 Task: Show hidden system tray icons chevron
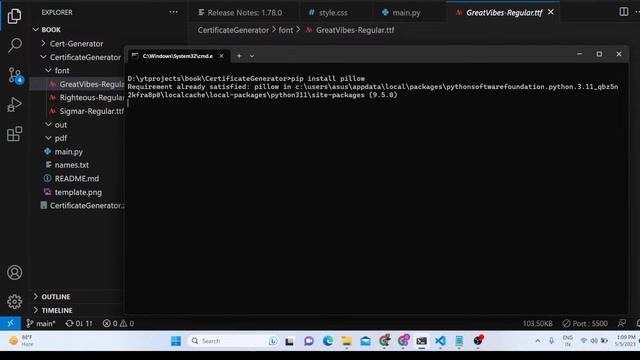[x=538, y=341]
